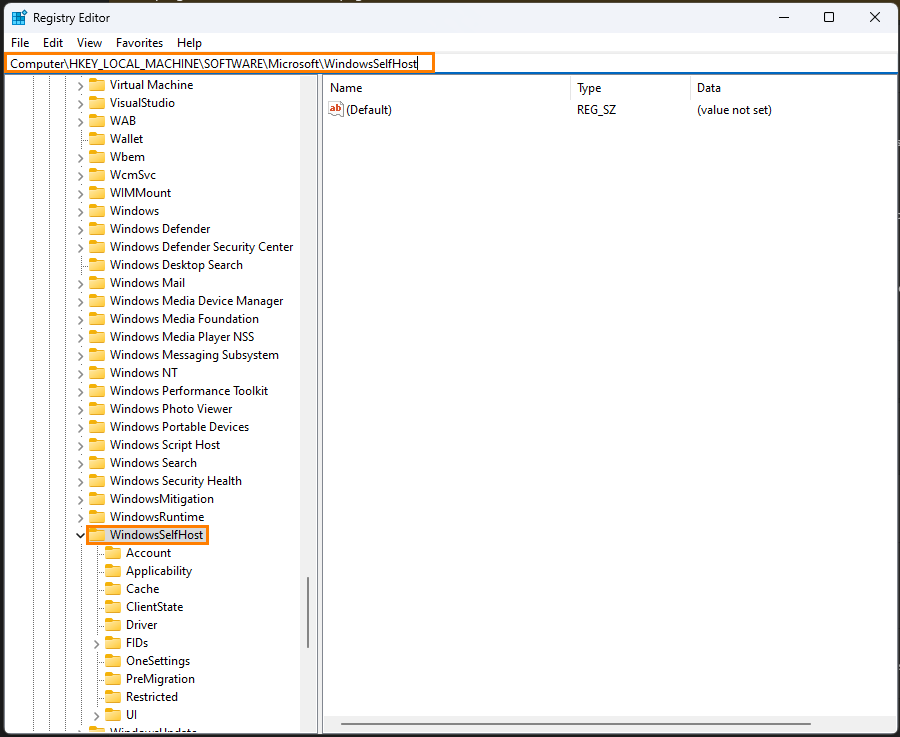Image resolution: width=900 pixels, height=737 pixels.
Task: Select the WindowsSelfHost key label
Action: pos(156,535)
